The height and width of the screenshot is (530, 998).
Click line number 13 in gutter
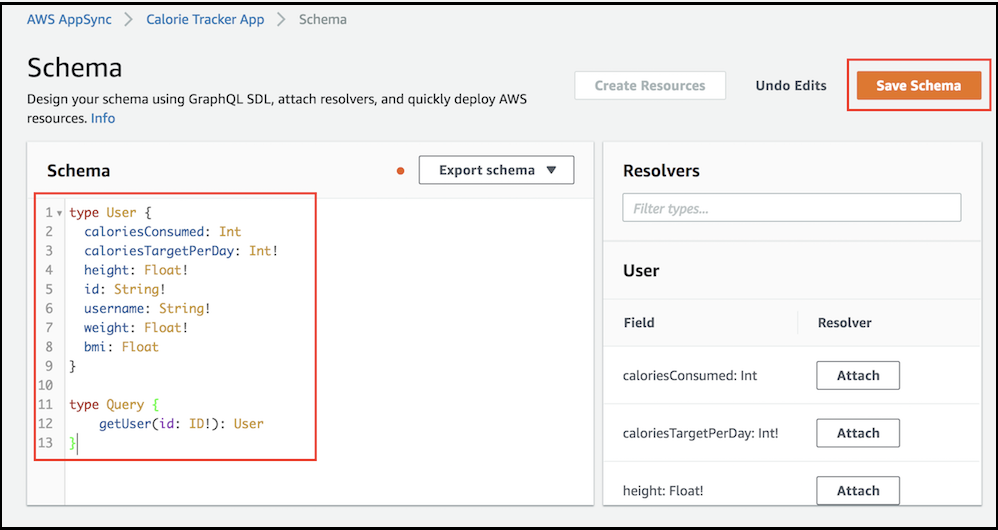coord(45,442)
